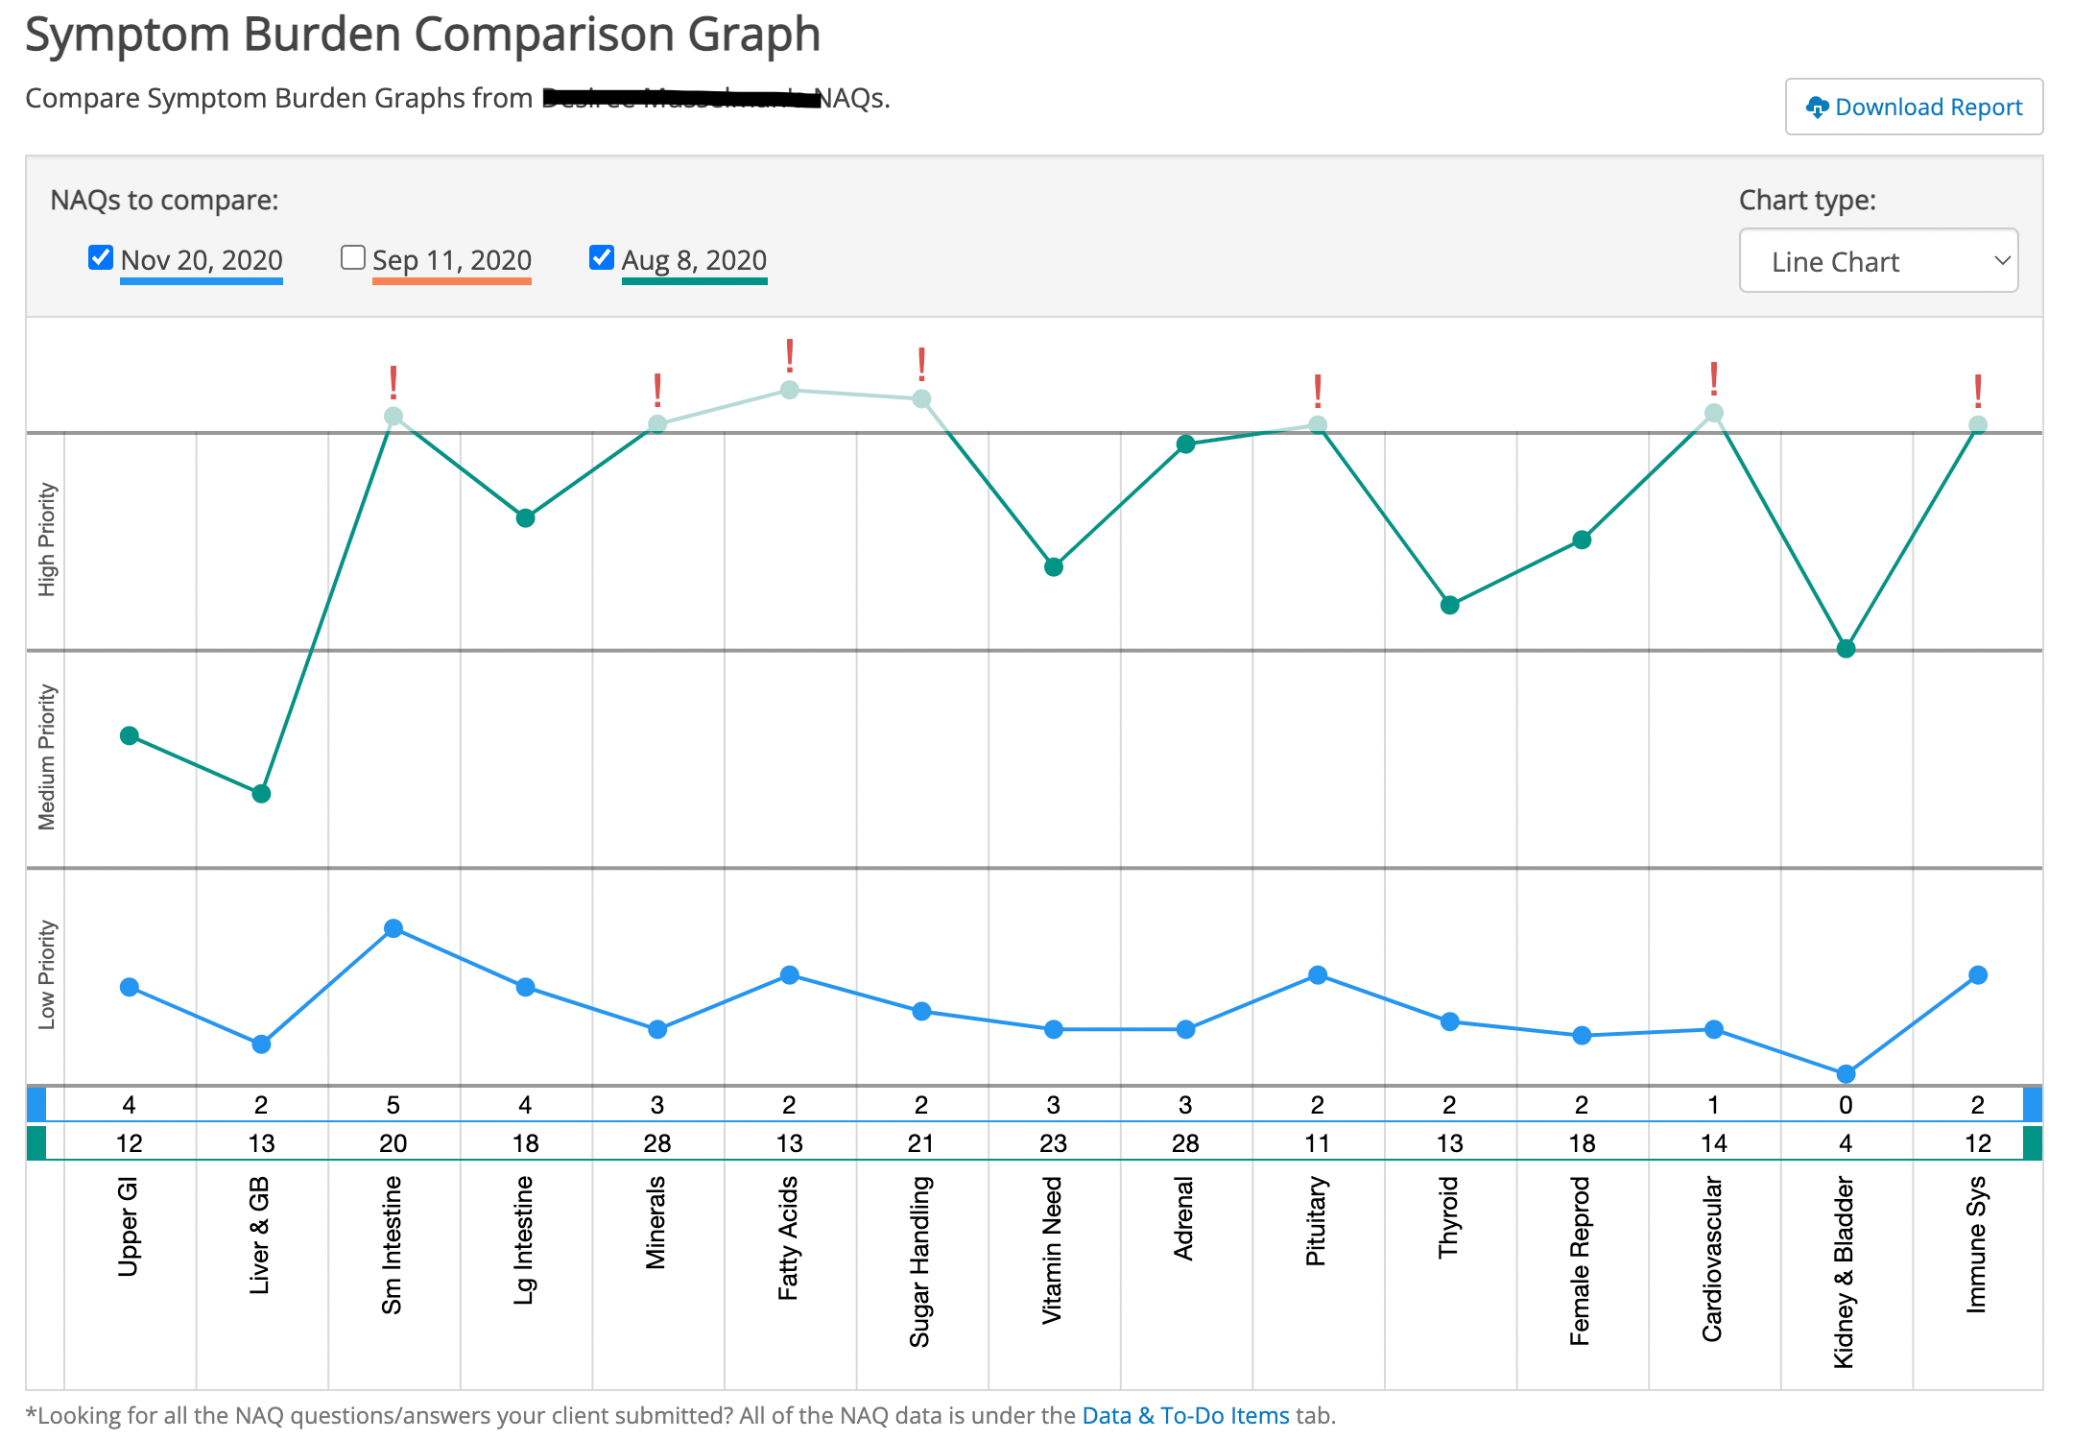The height and width of the screenshot is (1440, 2073).
Task: Click the cloud download icon
Action: pos(1816,107)
